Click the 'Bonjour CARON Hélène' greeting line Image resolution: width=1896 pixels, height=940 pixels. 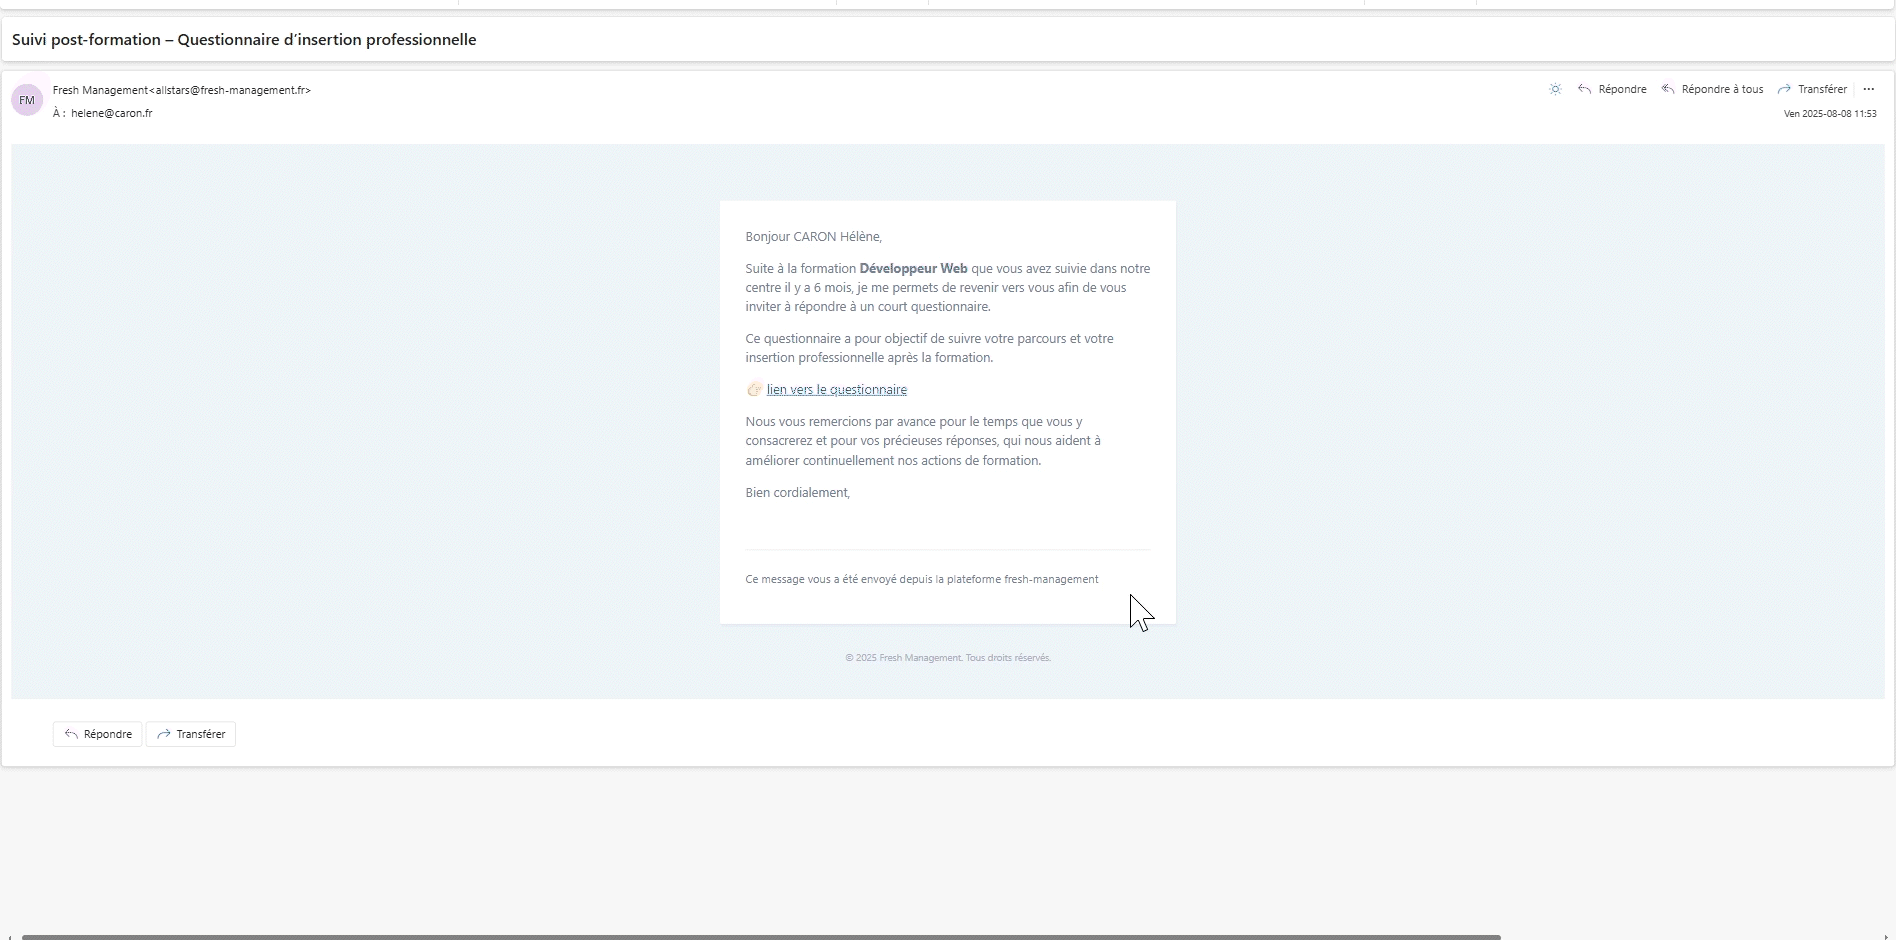pos(813,237)
